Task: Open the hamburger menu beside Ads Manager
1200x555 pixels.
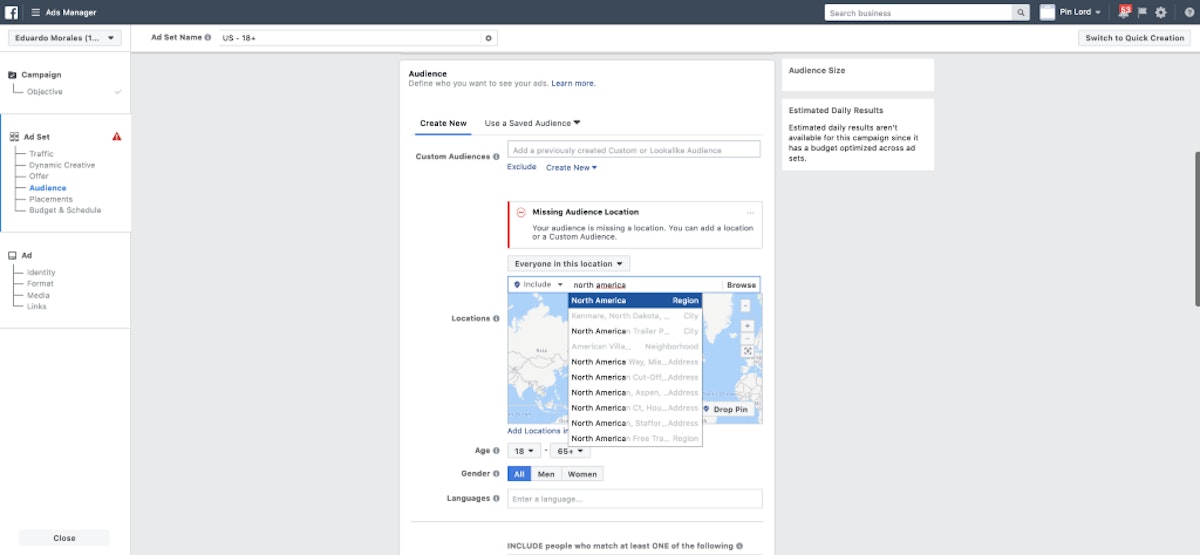Action: (x=35, y=12)
